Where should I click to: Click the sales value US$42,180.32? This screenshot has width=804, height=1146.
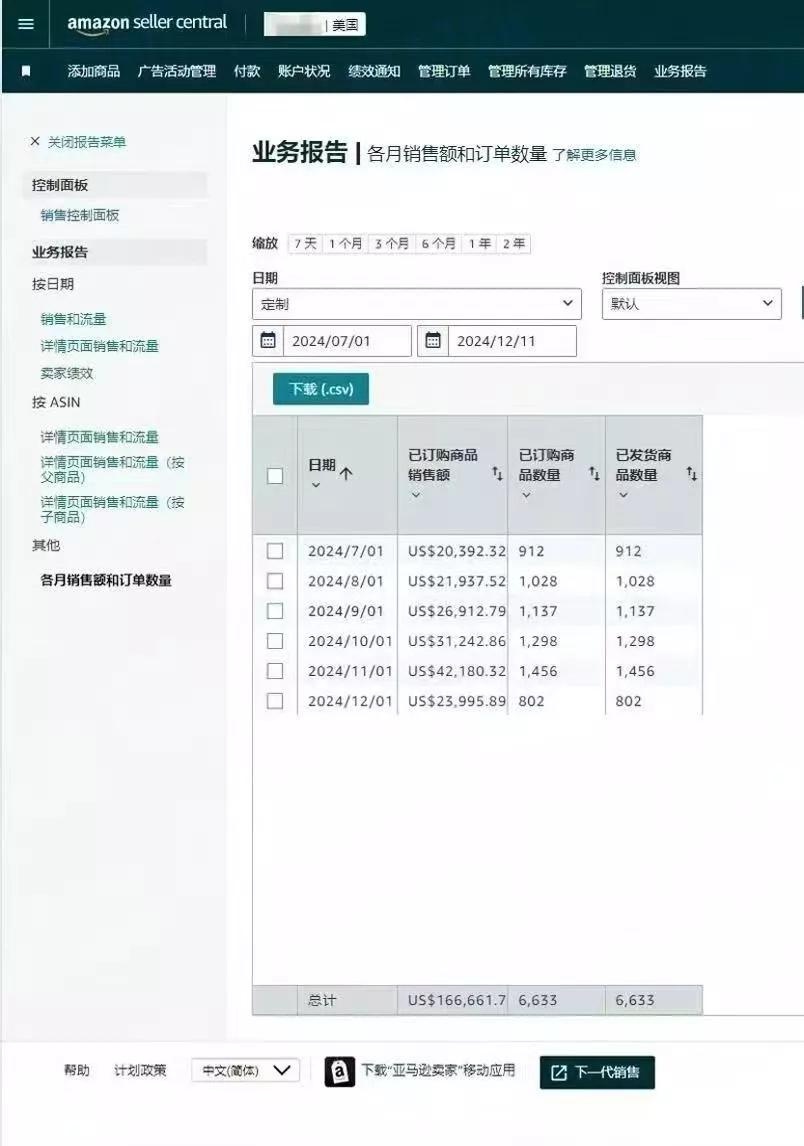coord(457,671)
